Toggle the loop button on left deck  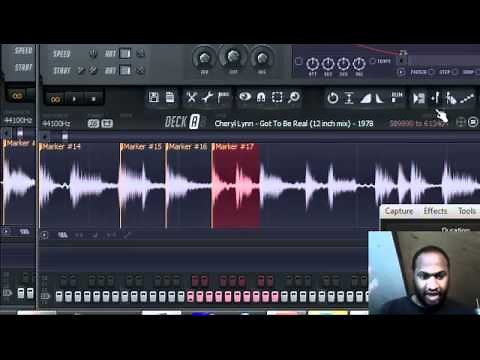coord(17,96)
